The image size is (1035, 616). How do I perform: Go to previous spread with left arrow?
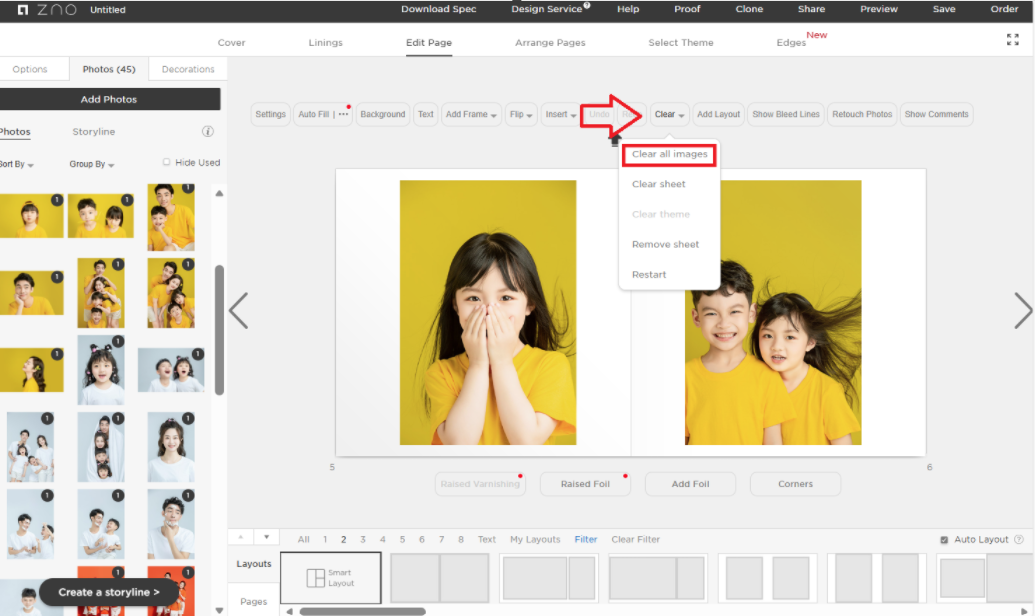pyautogui.click(x=238, y=310)
